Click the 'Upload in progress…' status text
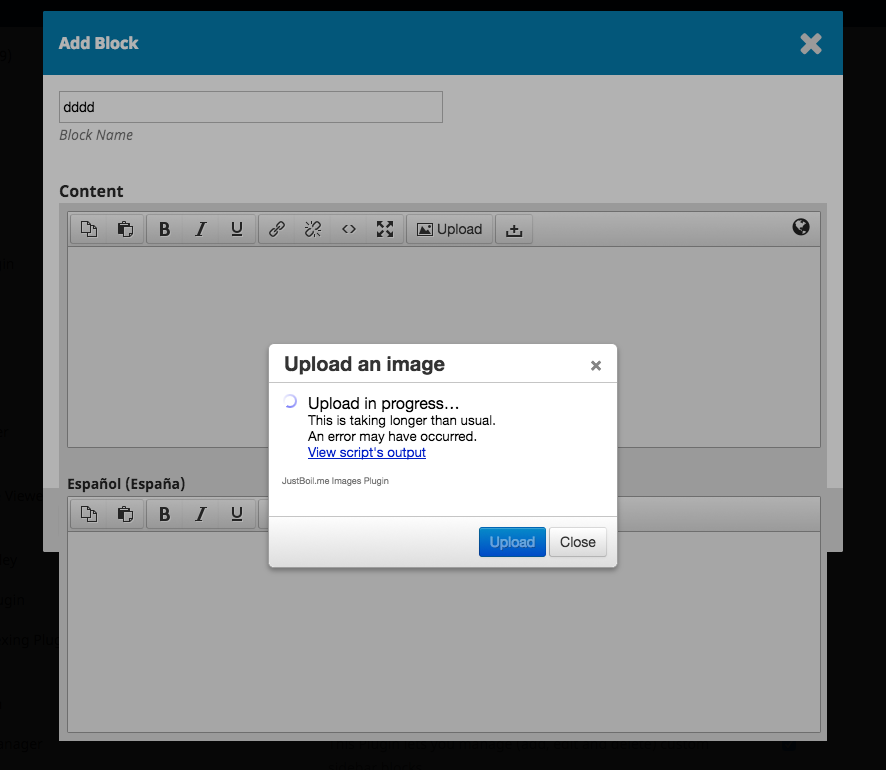The width and height of the screenshot is (886, 770). pyautogui.click(x=384, y=403)
